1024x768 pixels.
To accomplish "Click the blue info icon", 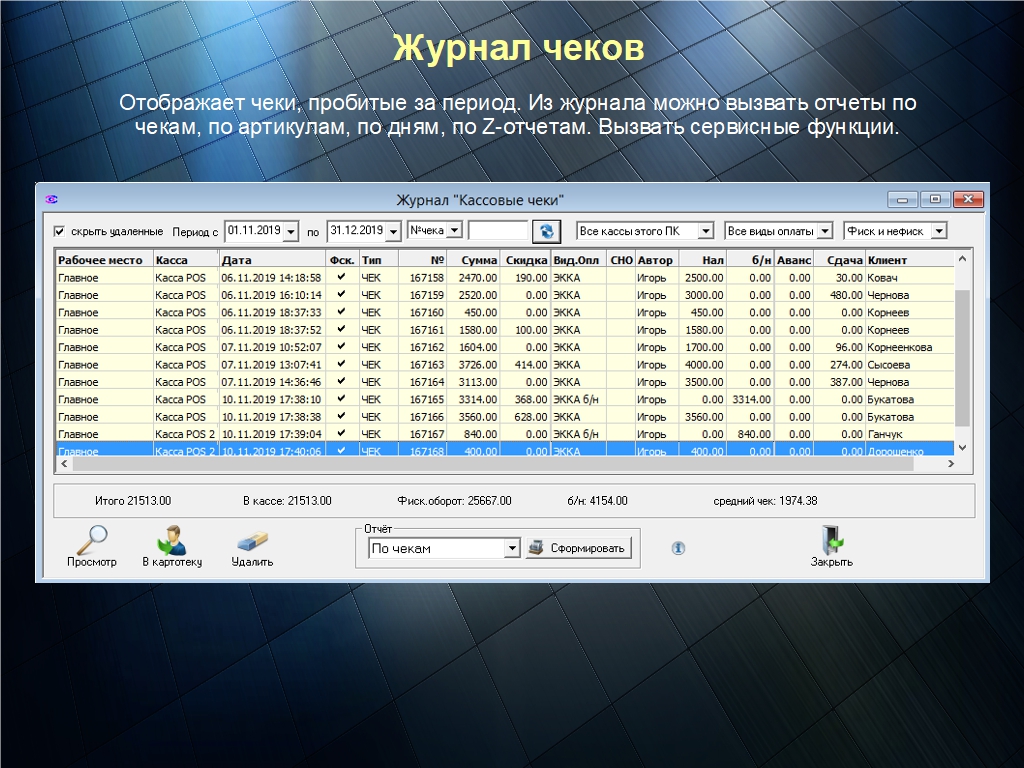I will tap(678, 548).
